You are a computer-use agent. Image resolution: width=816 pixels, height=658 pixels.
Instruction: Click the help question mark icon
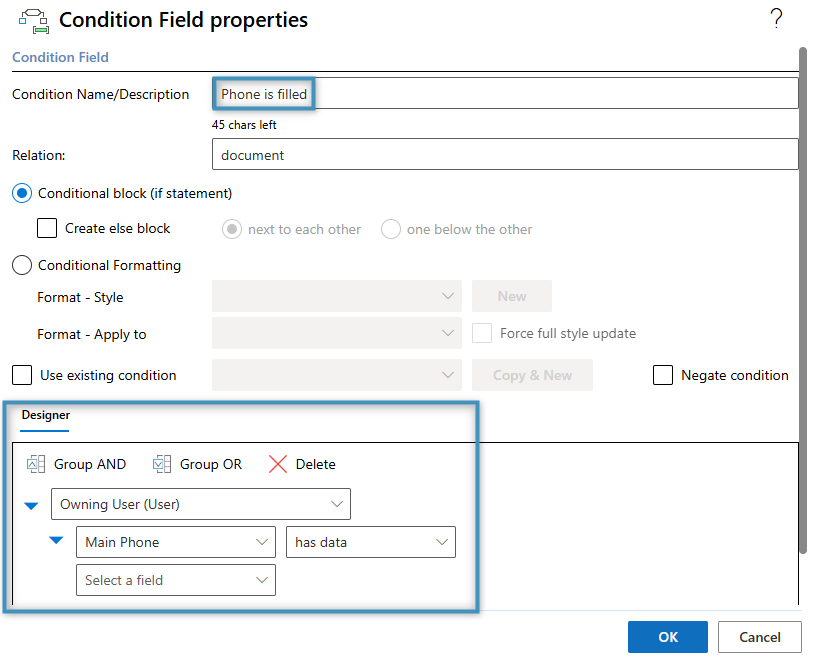(x=776, y=18)
